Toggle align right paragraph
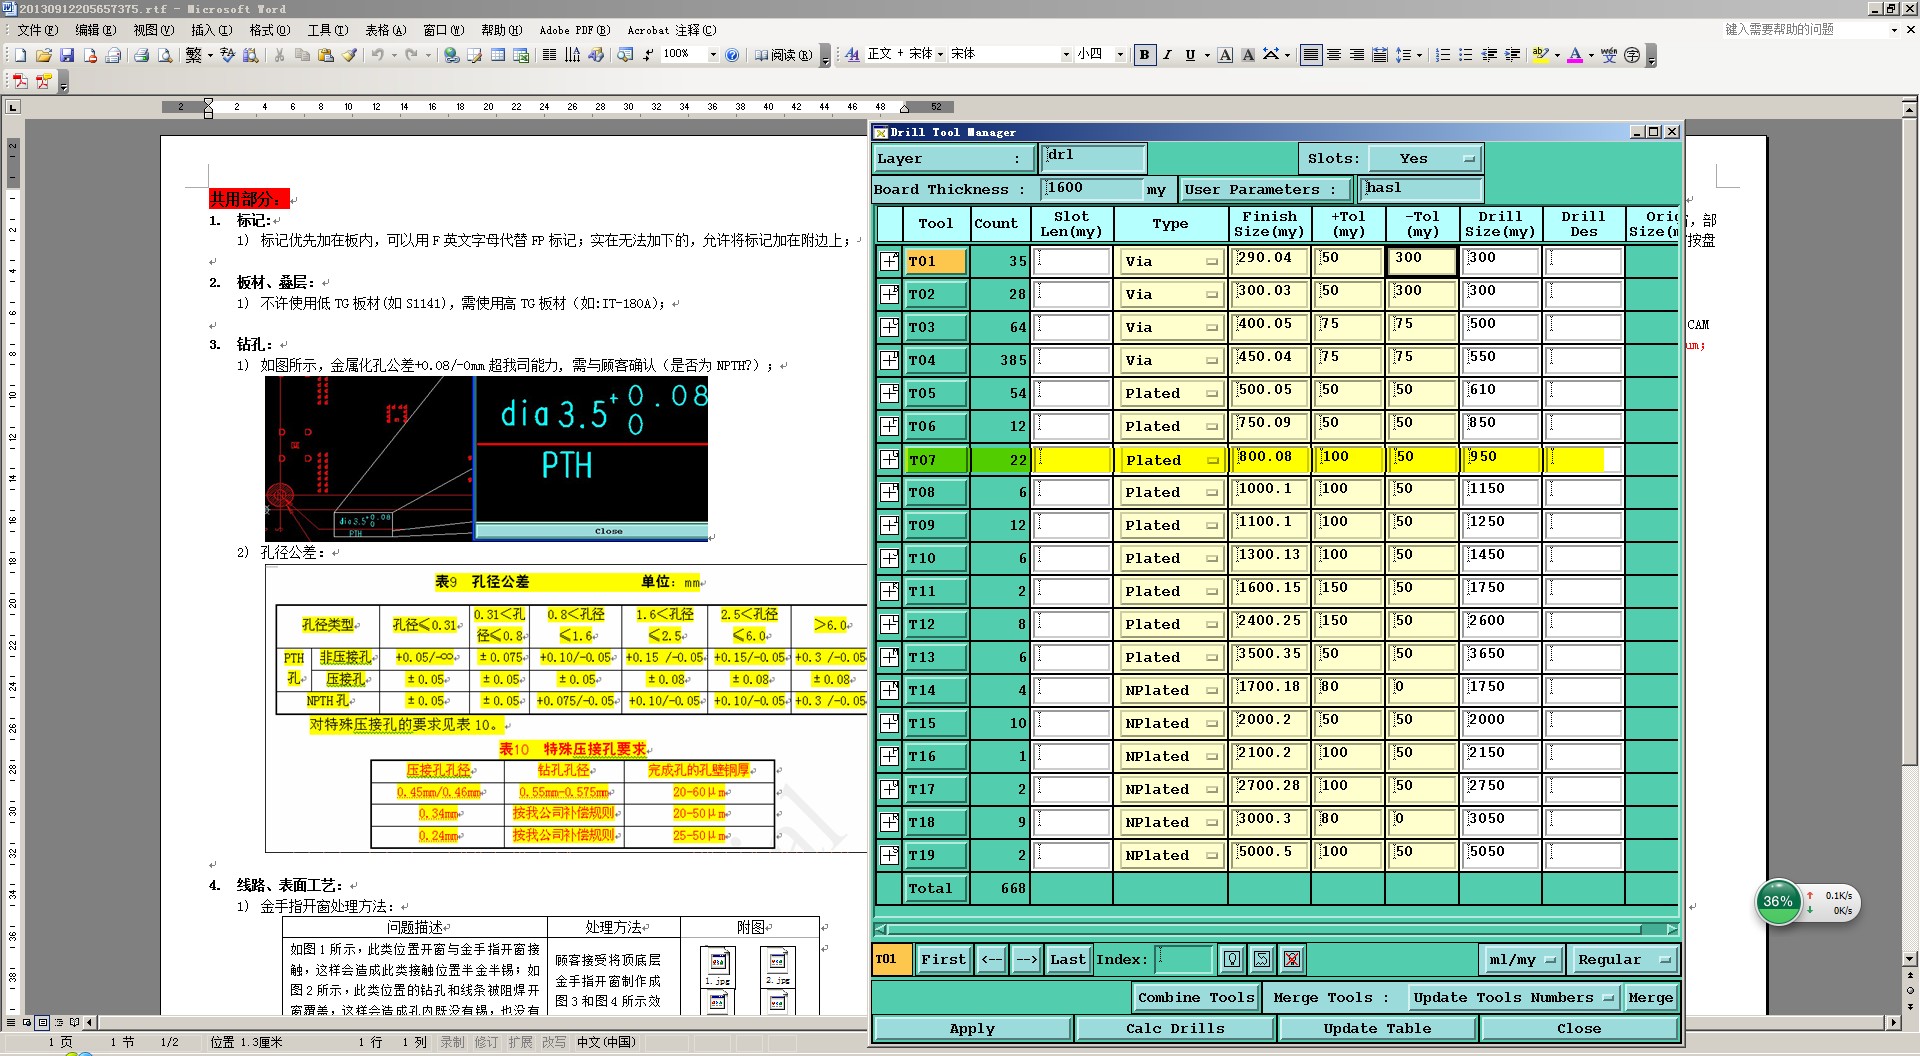 [x=1356, y=55]
